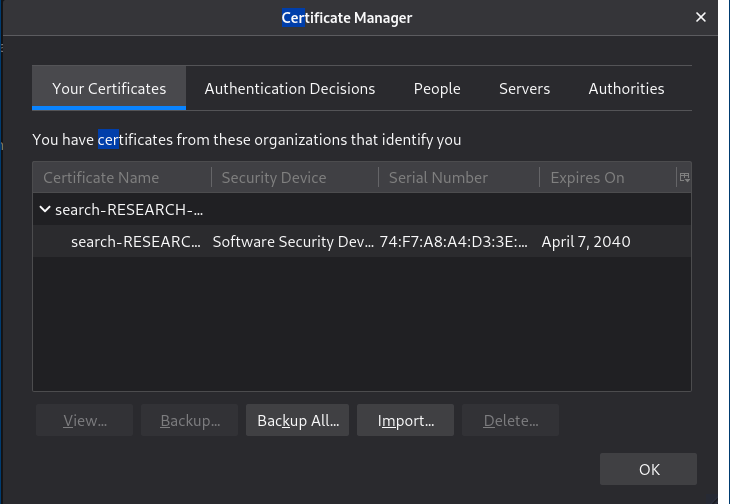Select the search-RESEARCH-... parent tree row
This screenshot has width=730, height=504.
point(362,209)
